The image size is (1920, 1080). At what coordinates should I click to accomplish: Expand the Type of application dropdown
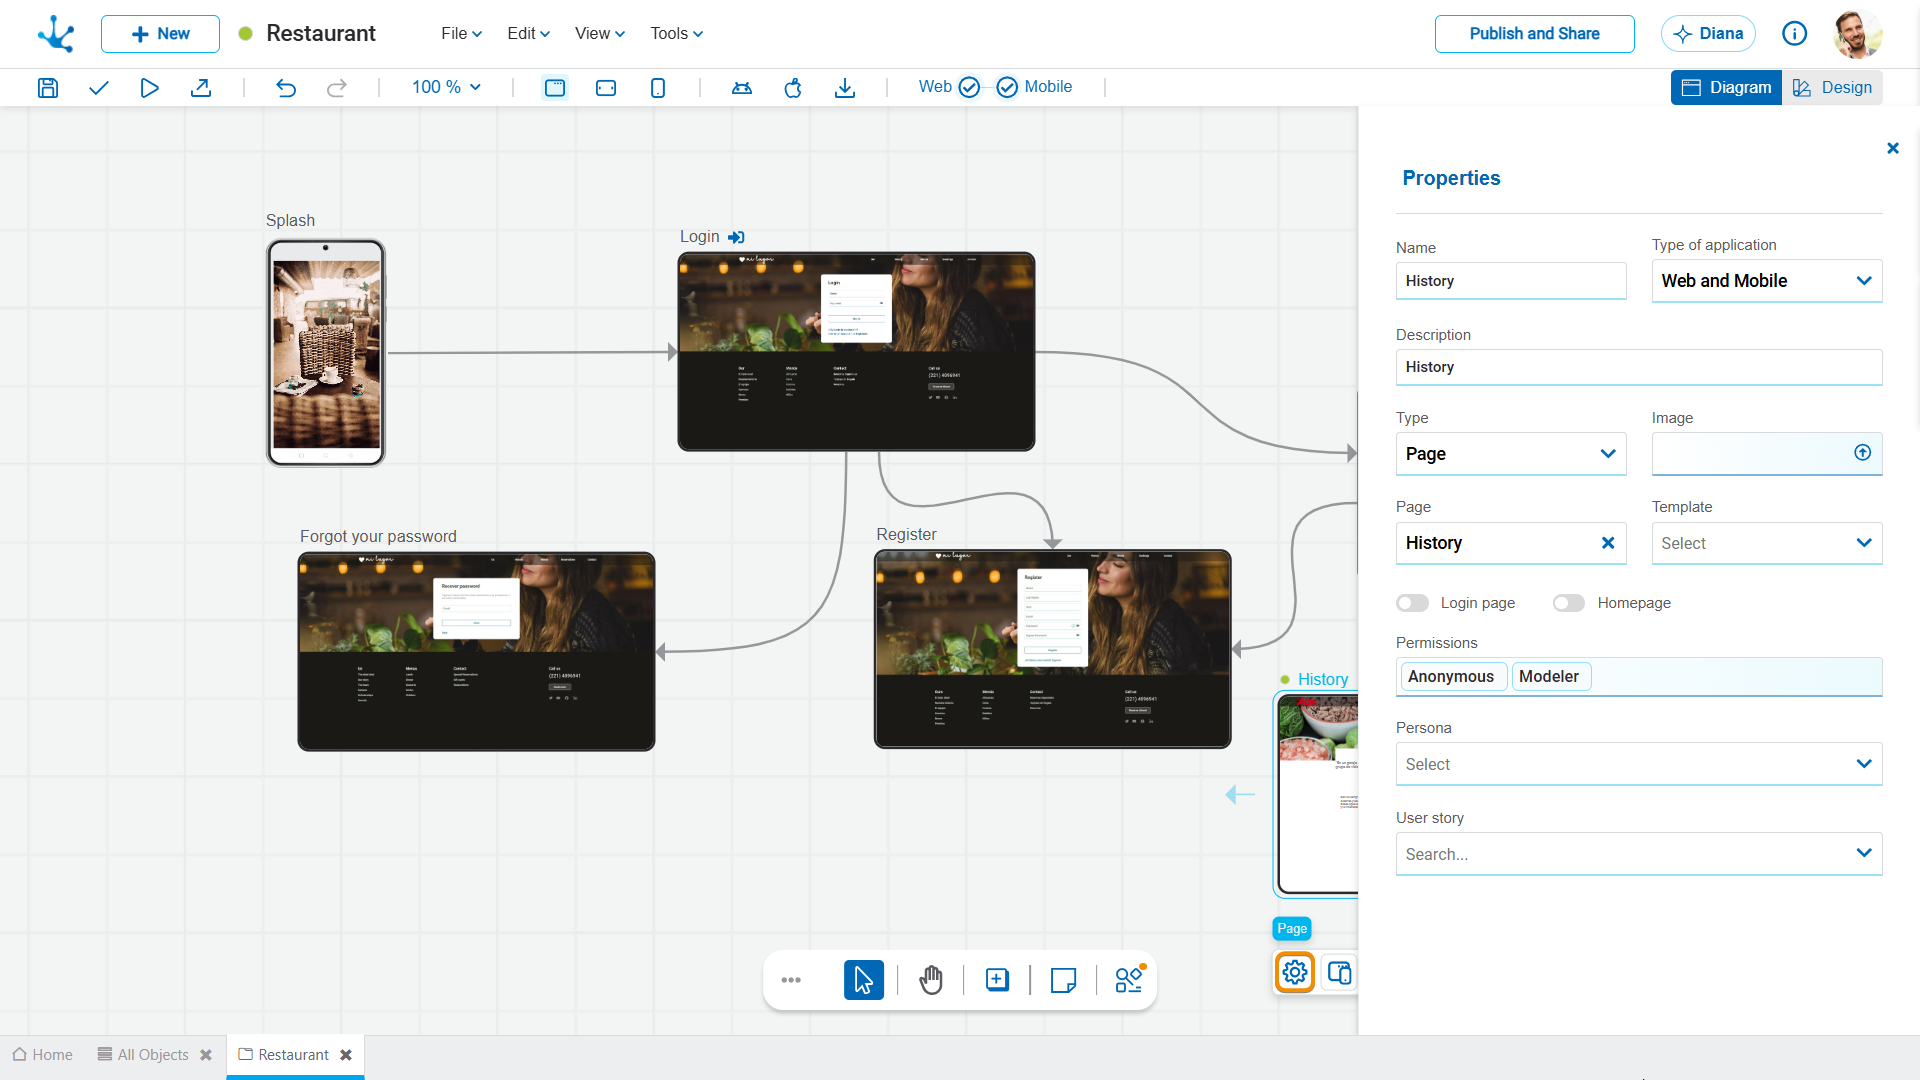(1766, 281)
